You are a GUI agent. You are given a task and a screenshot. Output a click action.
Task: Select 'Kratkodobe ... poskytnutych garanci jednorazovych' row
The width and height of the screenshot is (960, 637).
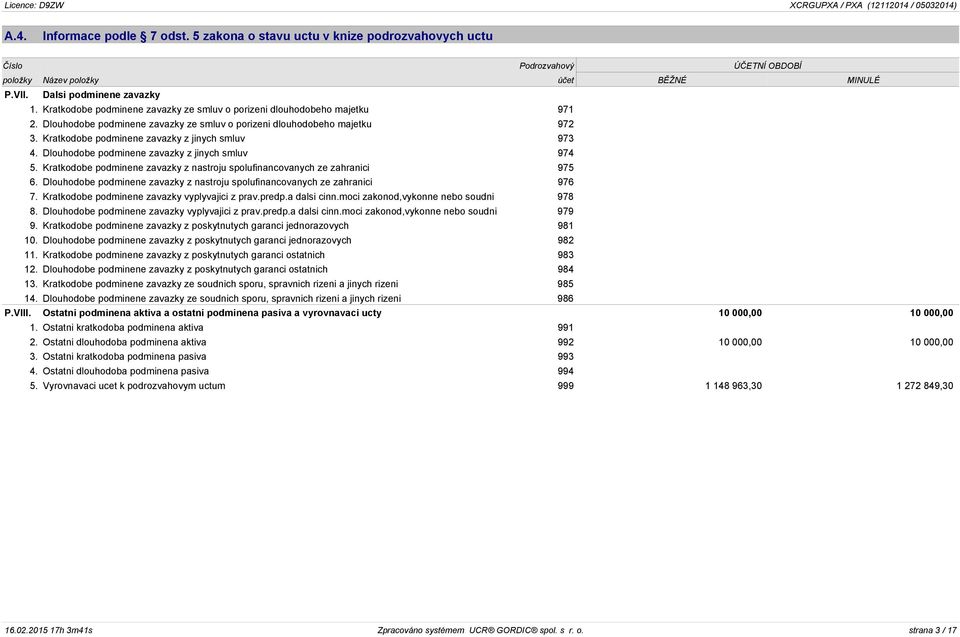480,226
